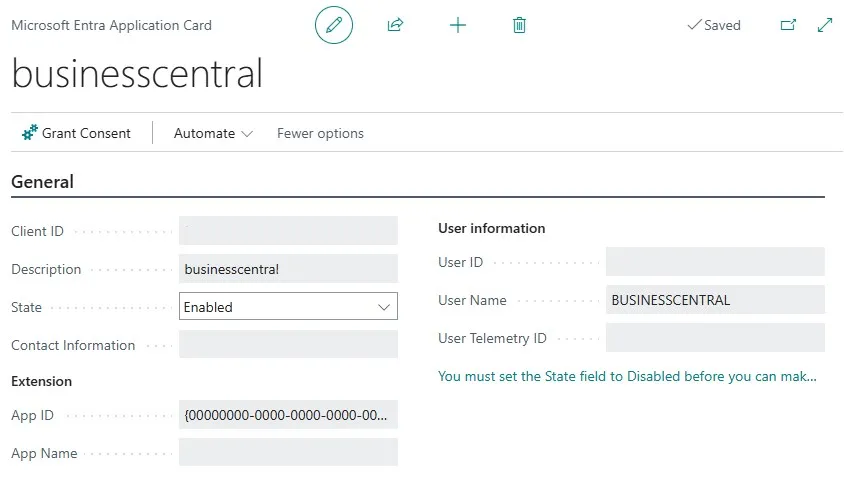
Task: Click the Grant Consent action
Action: click(77, 133)
